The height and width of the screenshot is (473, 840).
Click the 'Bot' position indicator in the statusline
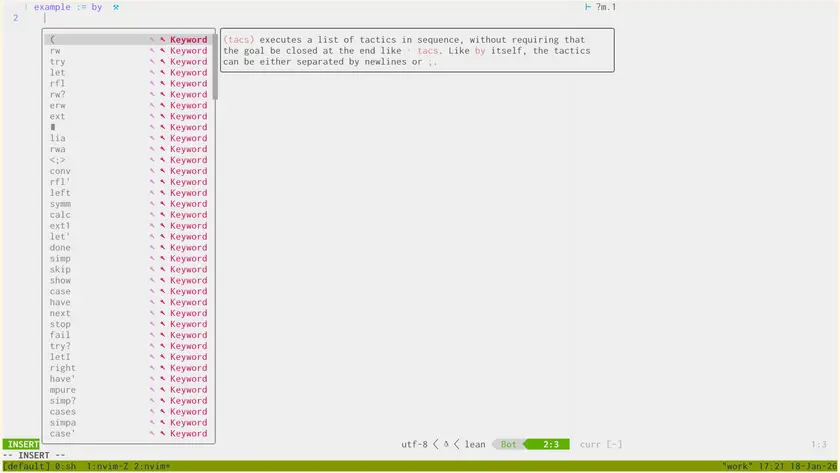pyautogui.click(x=507, y=444)
